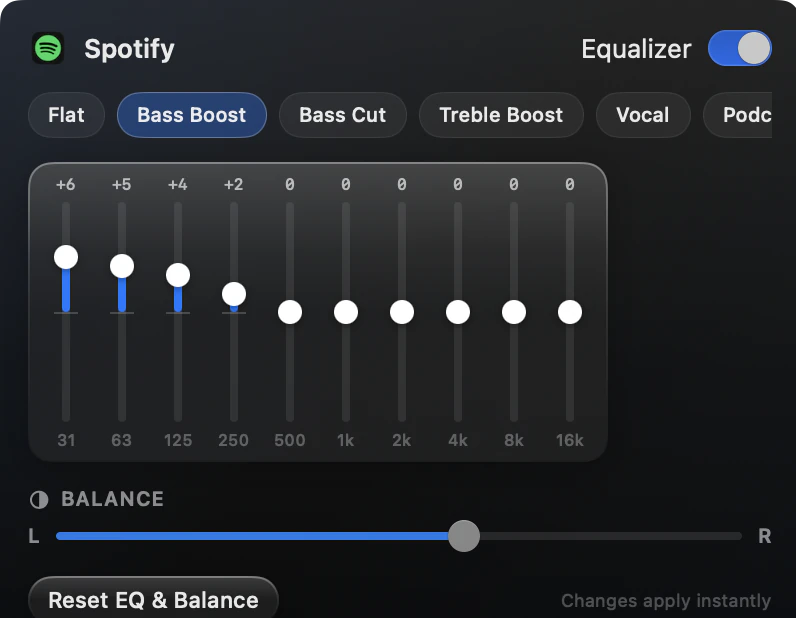Click the Reset EQ & Balance button

153,600
